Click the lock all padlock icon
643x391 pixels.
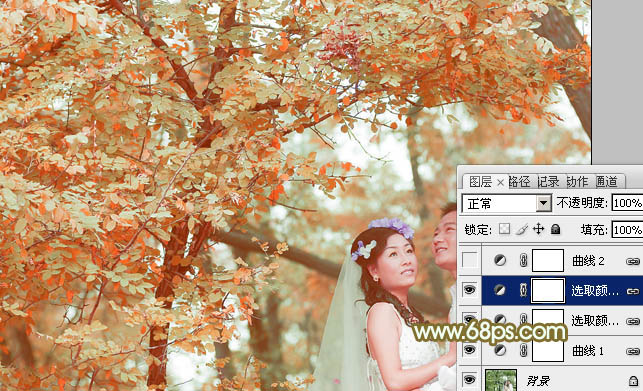[x=556, y=229]
